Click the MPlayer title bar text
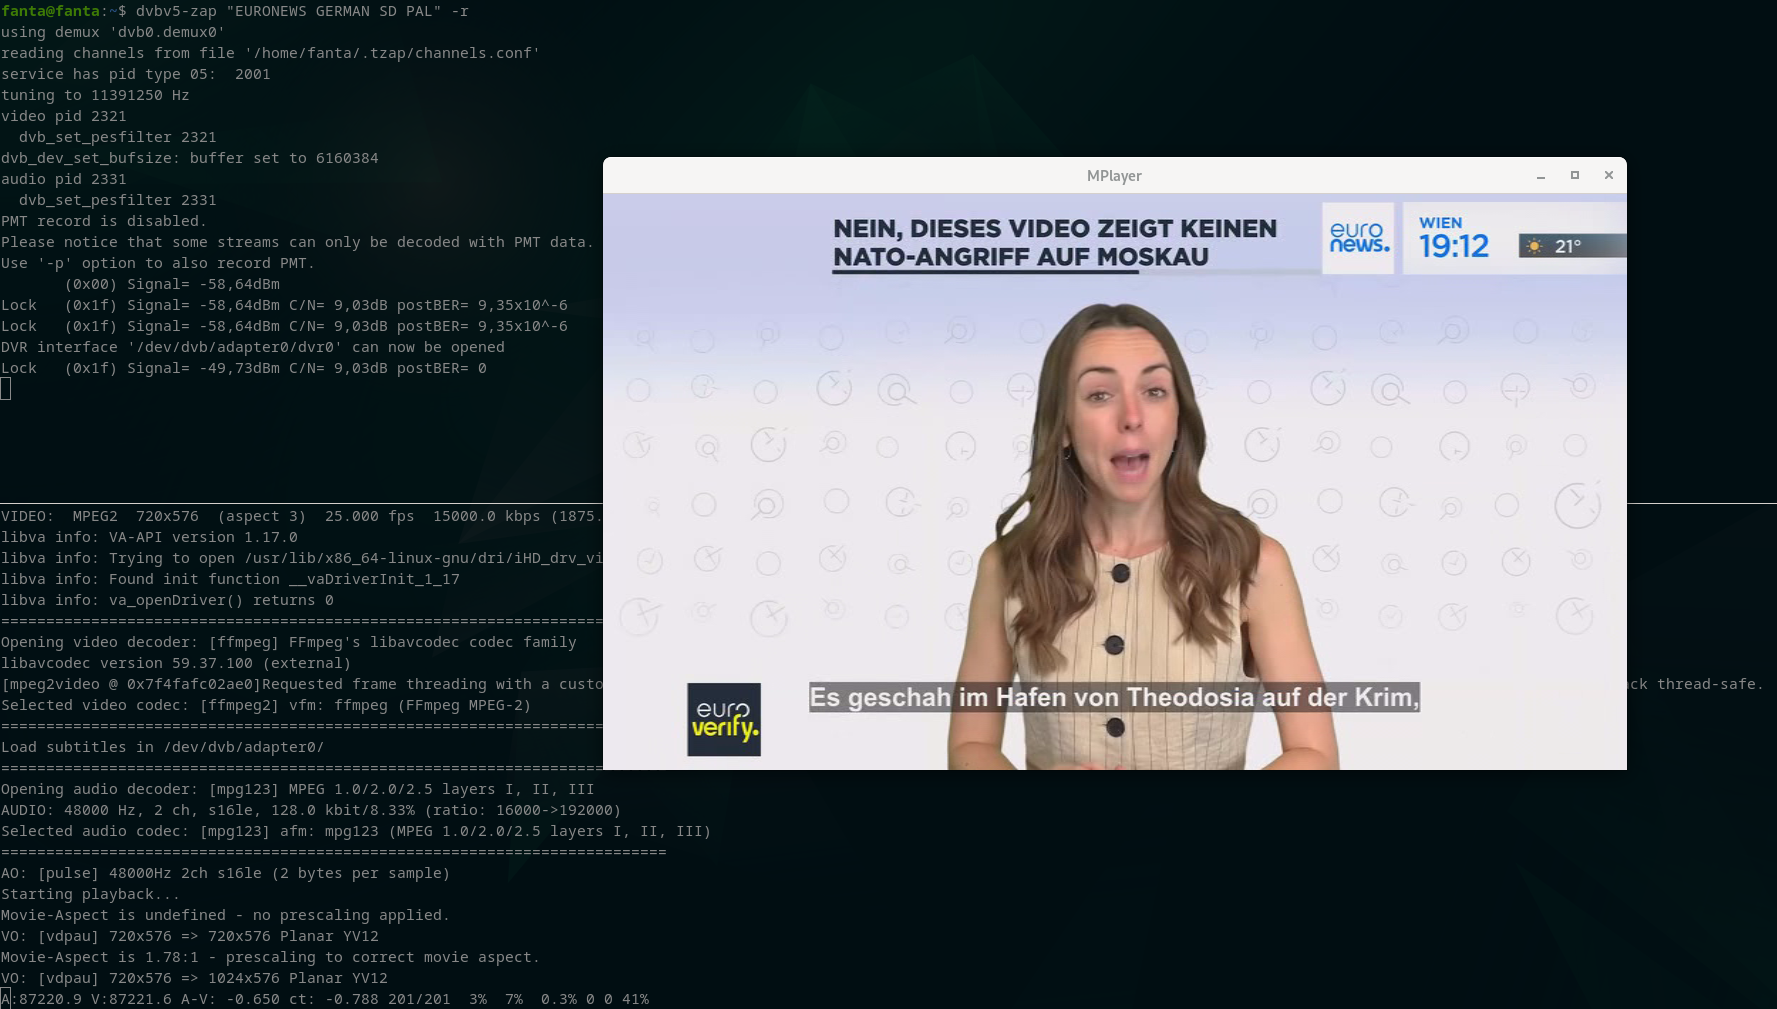This screenshot has height=1009, width=1777. tap(1113, 176)
